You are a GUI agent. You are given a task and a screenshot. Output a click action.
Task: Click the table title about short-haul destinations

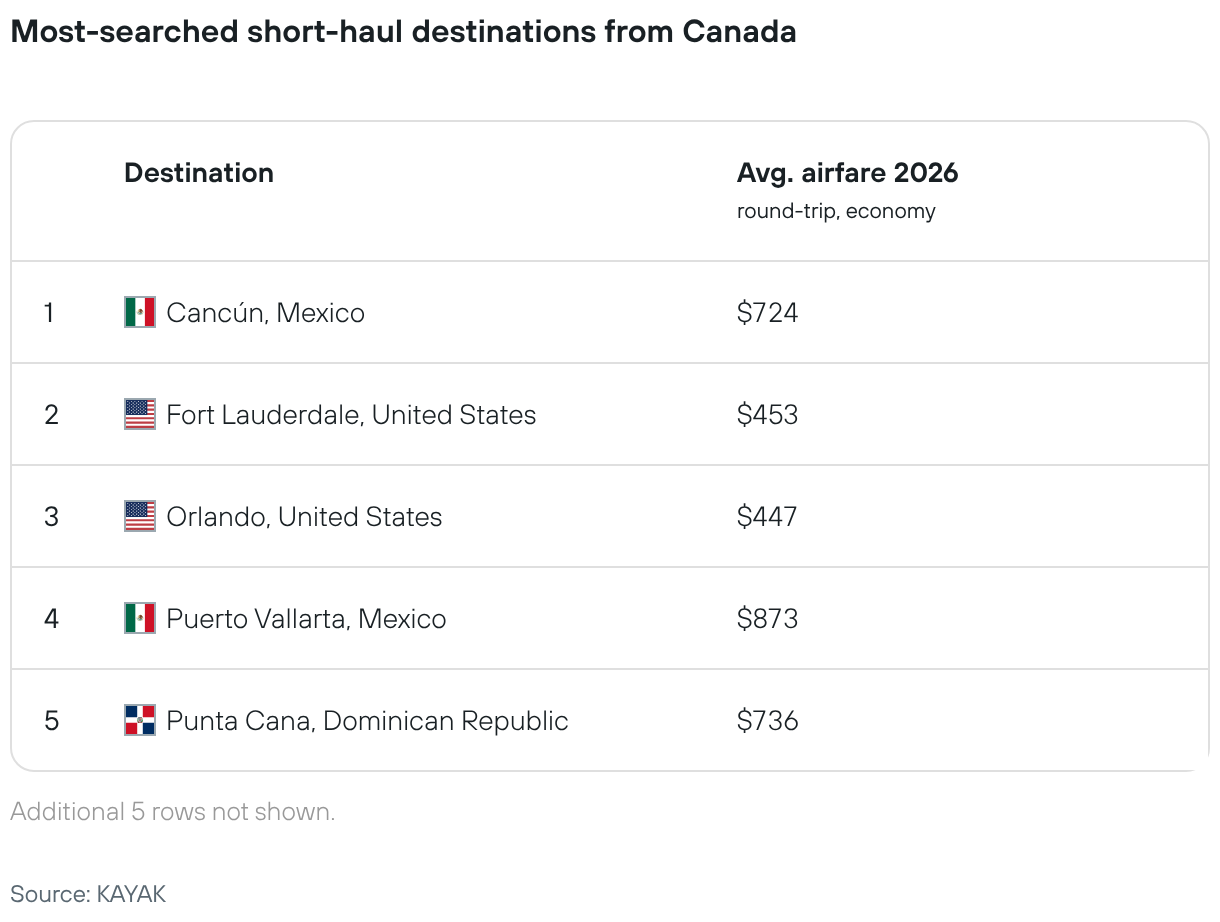tap(403, 32)
